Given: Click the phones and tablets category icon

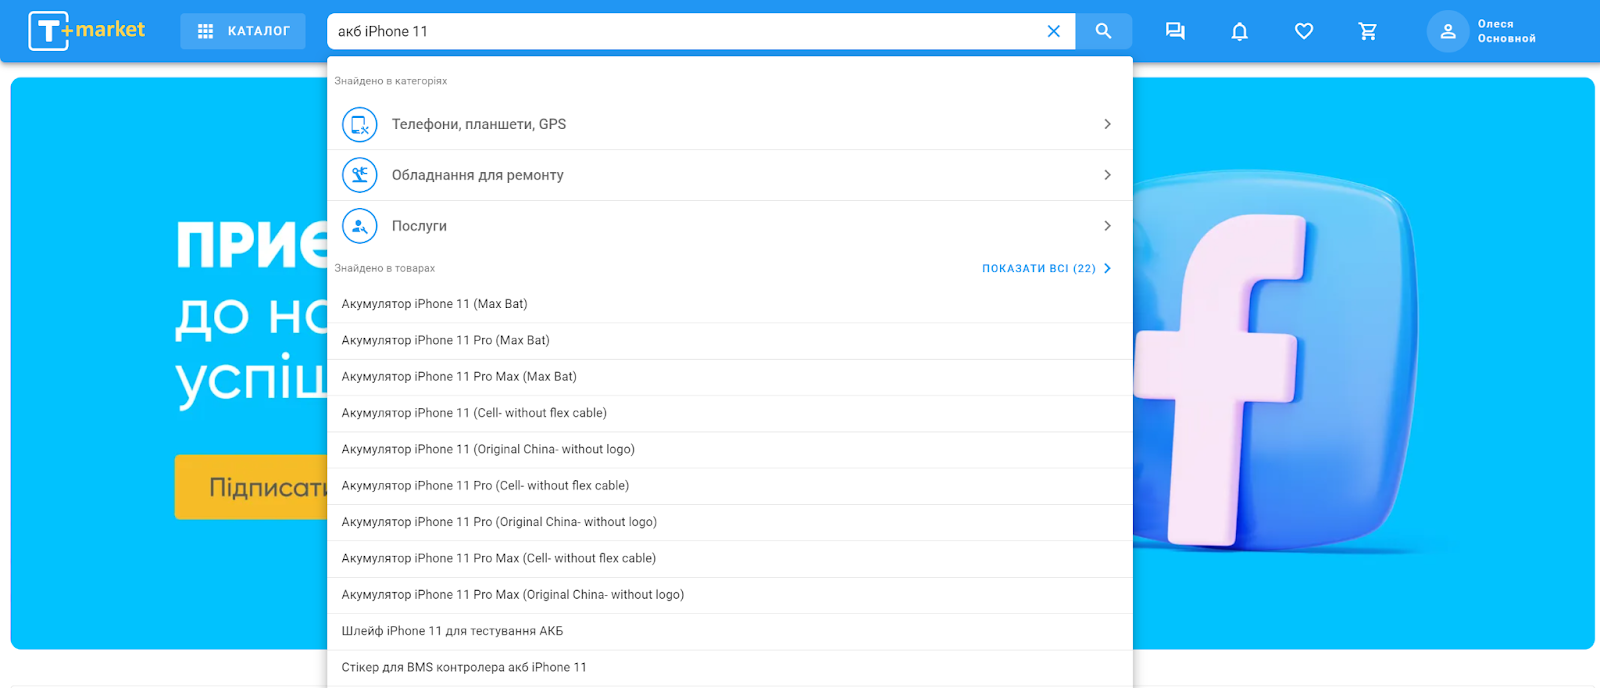Looking at the screenshot, I should [x=360, y=124].
